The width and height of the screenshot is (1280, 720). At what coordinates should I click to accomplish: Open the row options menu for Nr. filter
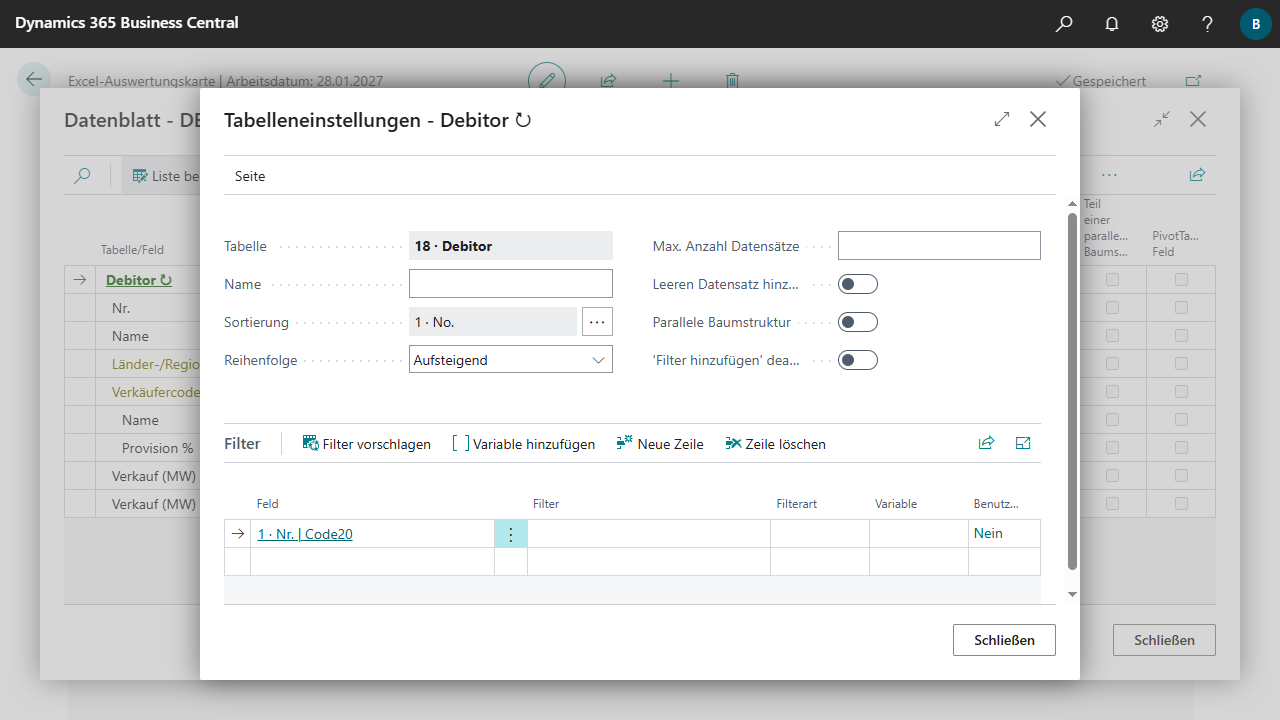tap(511, 534)
